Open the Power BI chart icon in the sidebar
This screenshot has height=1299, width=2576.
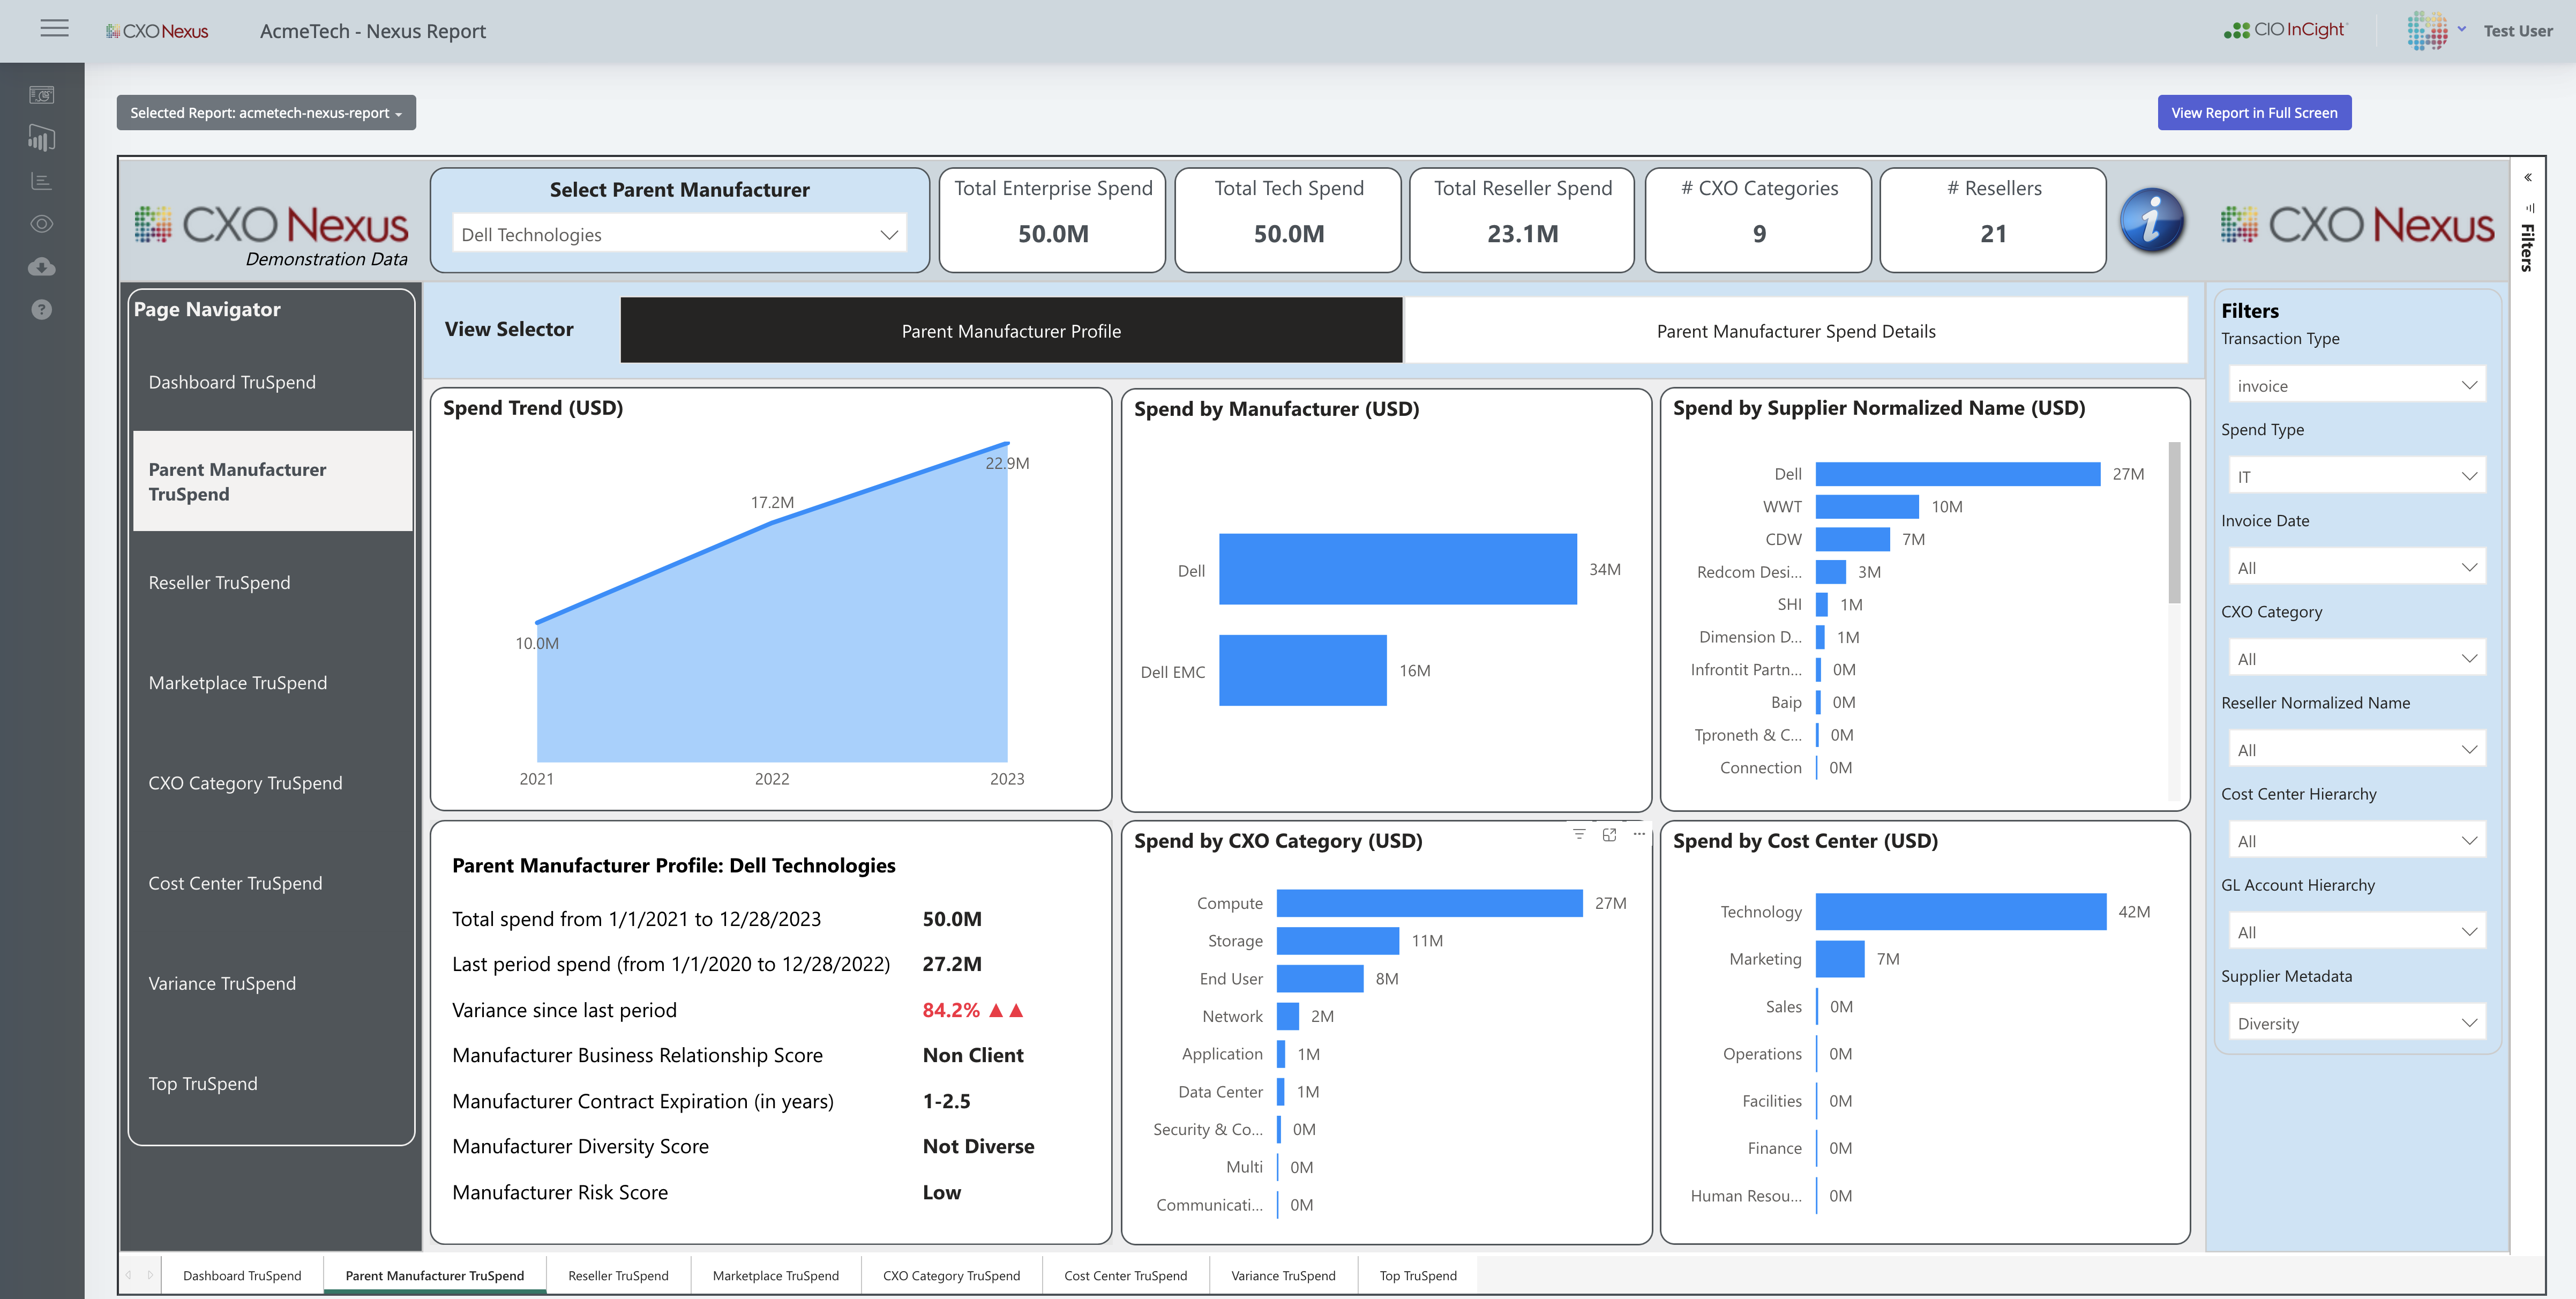click(x=41, y=138)
